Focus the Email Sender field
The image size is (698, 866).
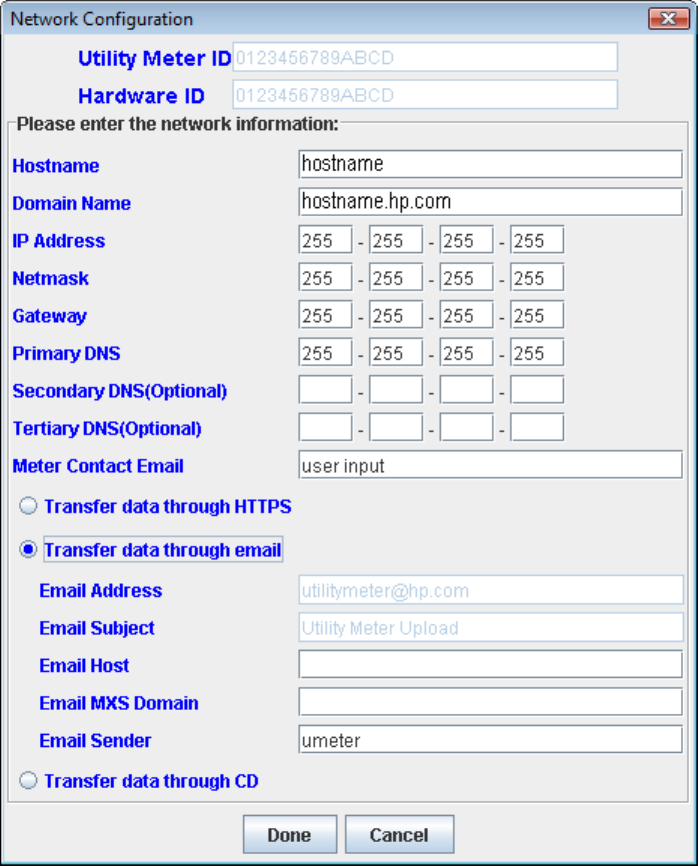(x=490, y=740)
